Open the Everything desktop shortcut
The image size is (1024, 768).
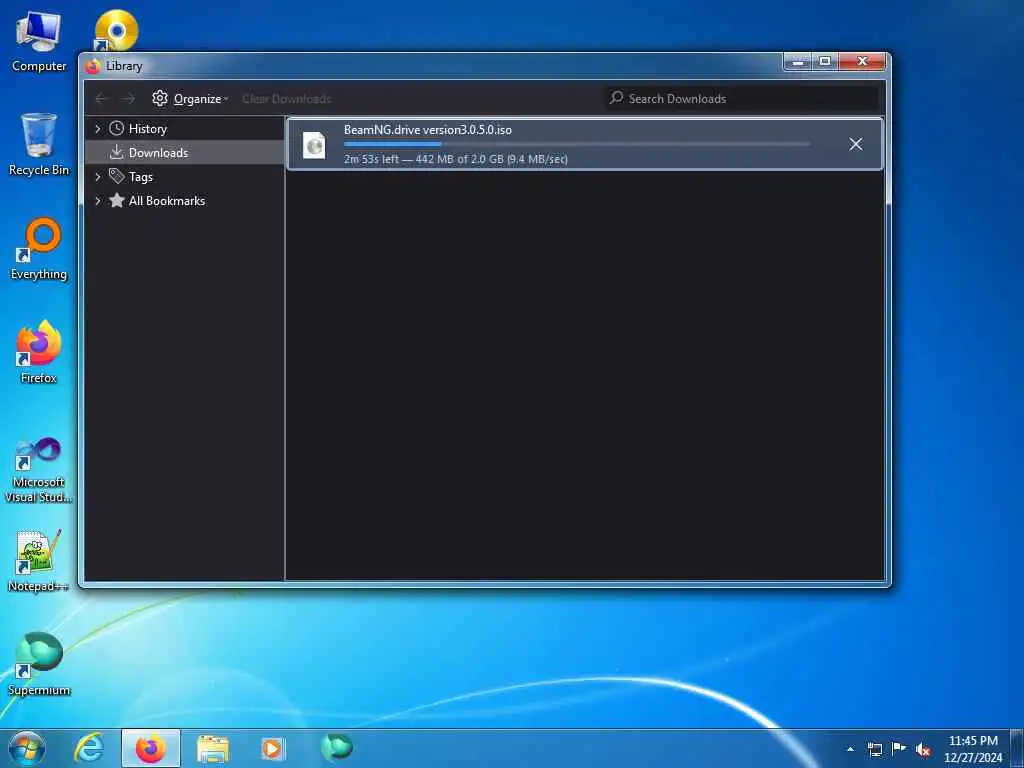(x=39, y=249)
